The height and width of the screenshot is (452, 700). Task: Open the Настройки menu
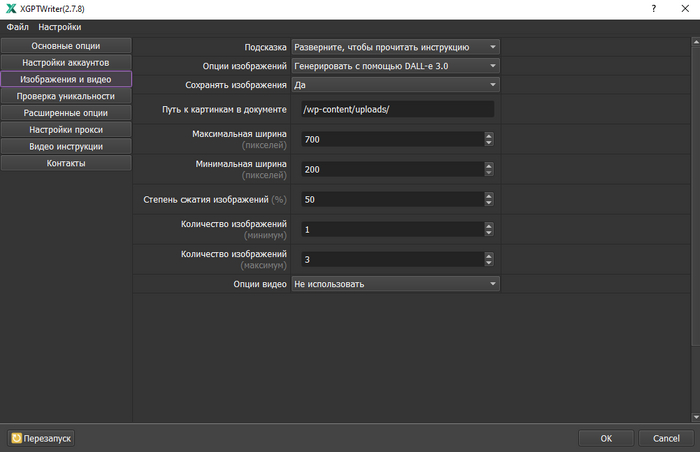(60, 27)
